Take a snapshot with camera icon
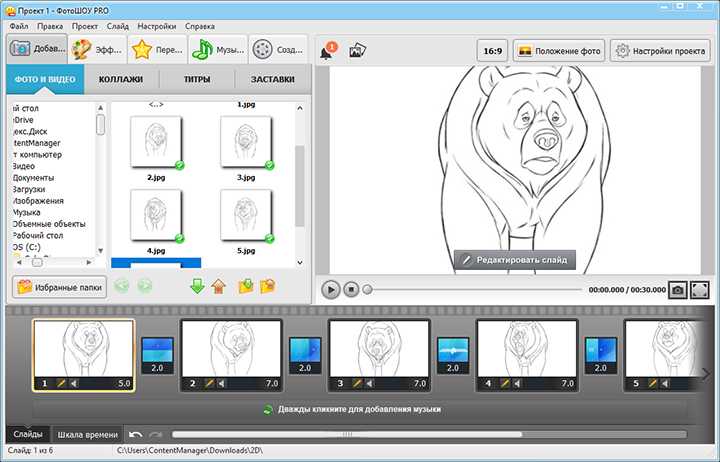The width and height of the screenshot is (720, 462). (x=677, y=290)
